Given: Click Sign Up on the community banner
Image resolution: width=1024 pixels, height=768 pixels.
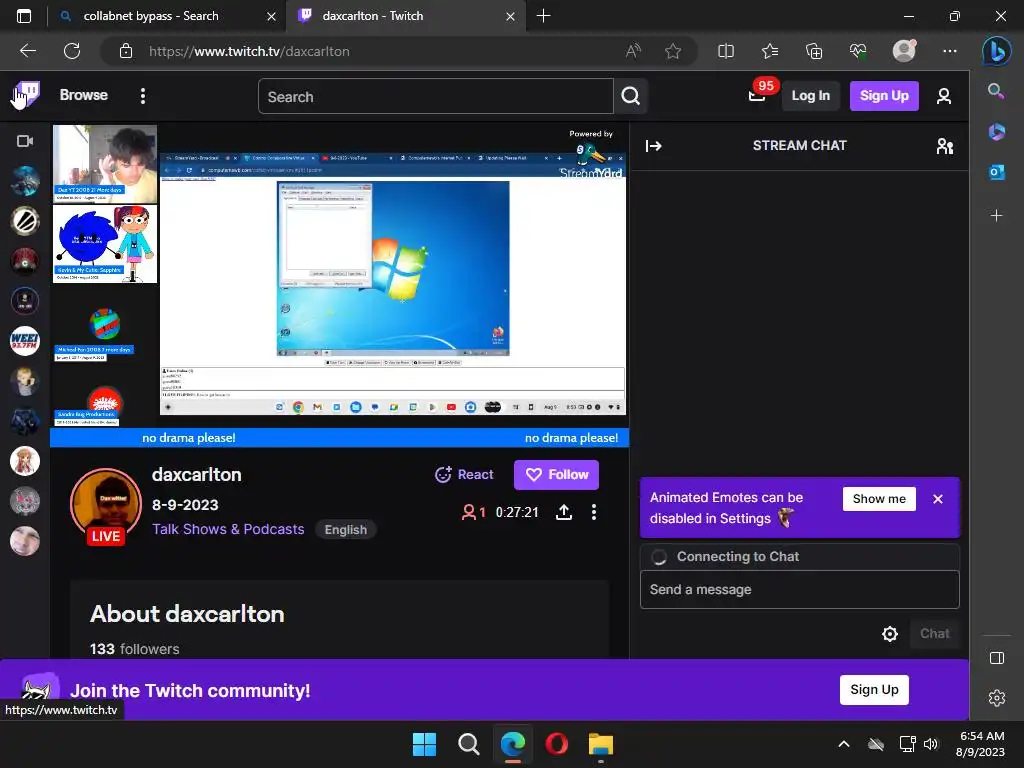Looking at the screenshot, I should 874,690.
